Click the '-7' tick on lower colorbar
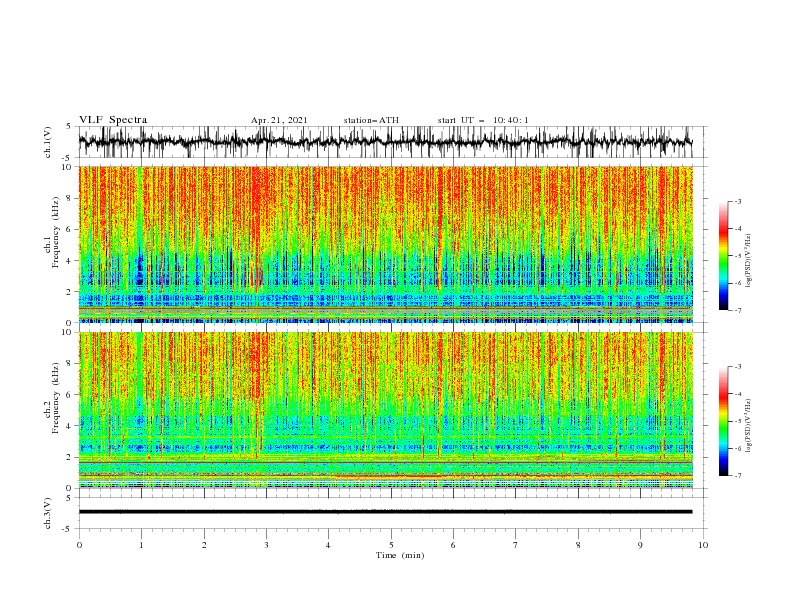792x612 pixels. pyautogui.click(x=738, y=476)
